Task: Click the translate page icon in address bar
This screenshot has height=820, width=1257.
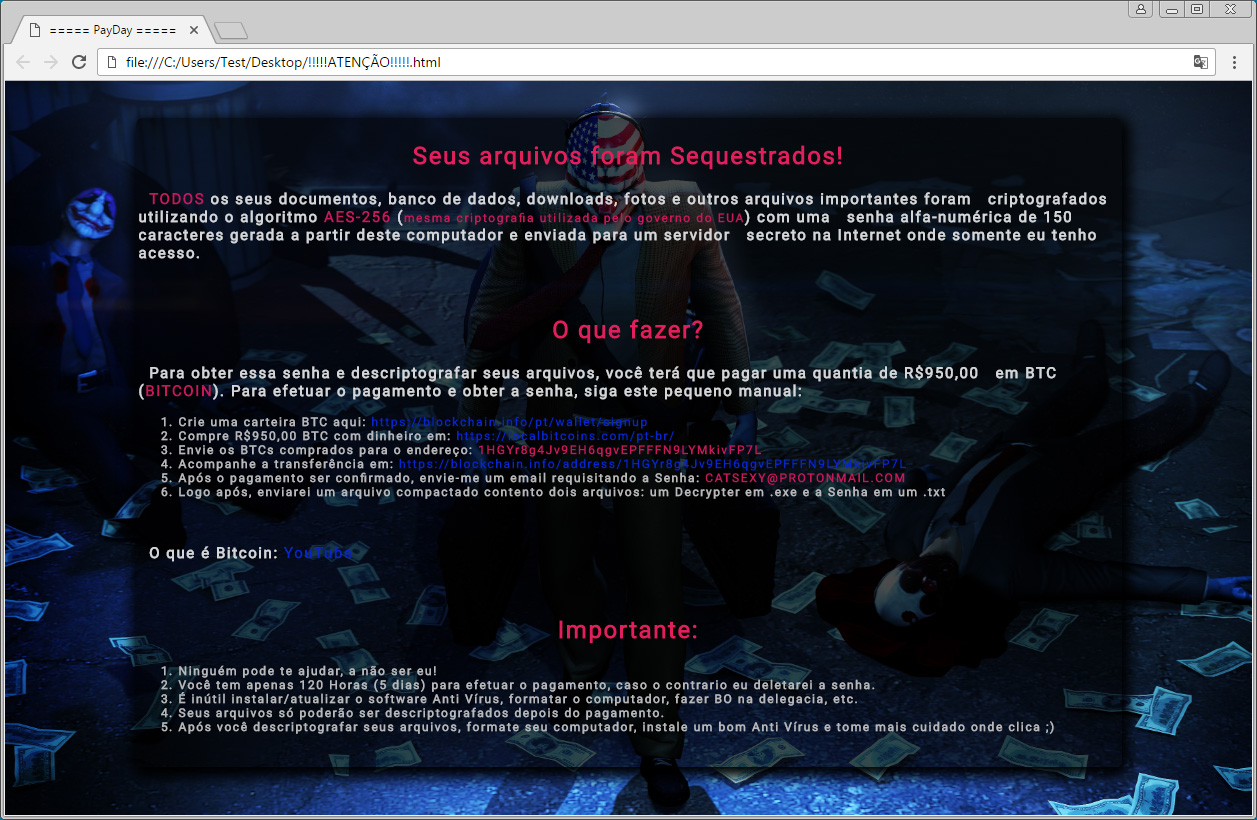Action: (x=1200, y=62)
